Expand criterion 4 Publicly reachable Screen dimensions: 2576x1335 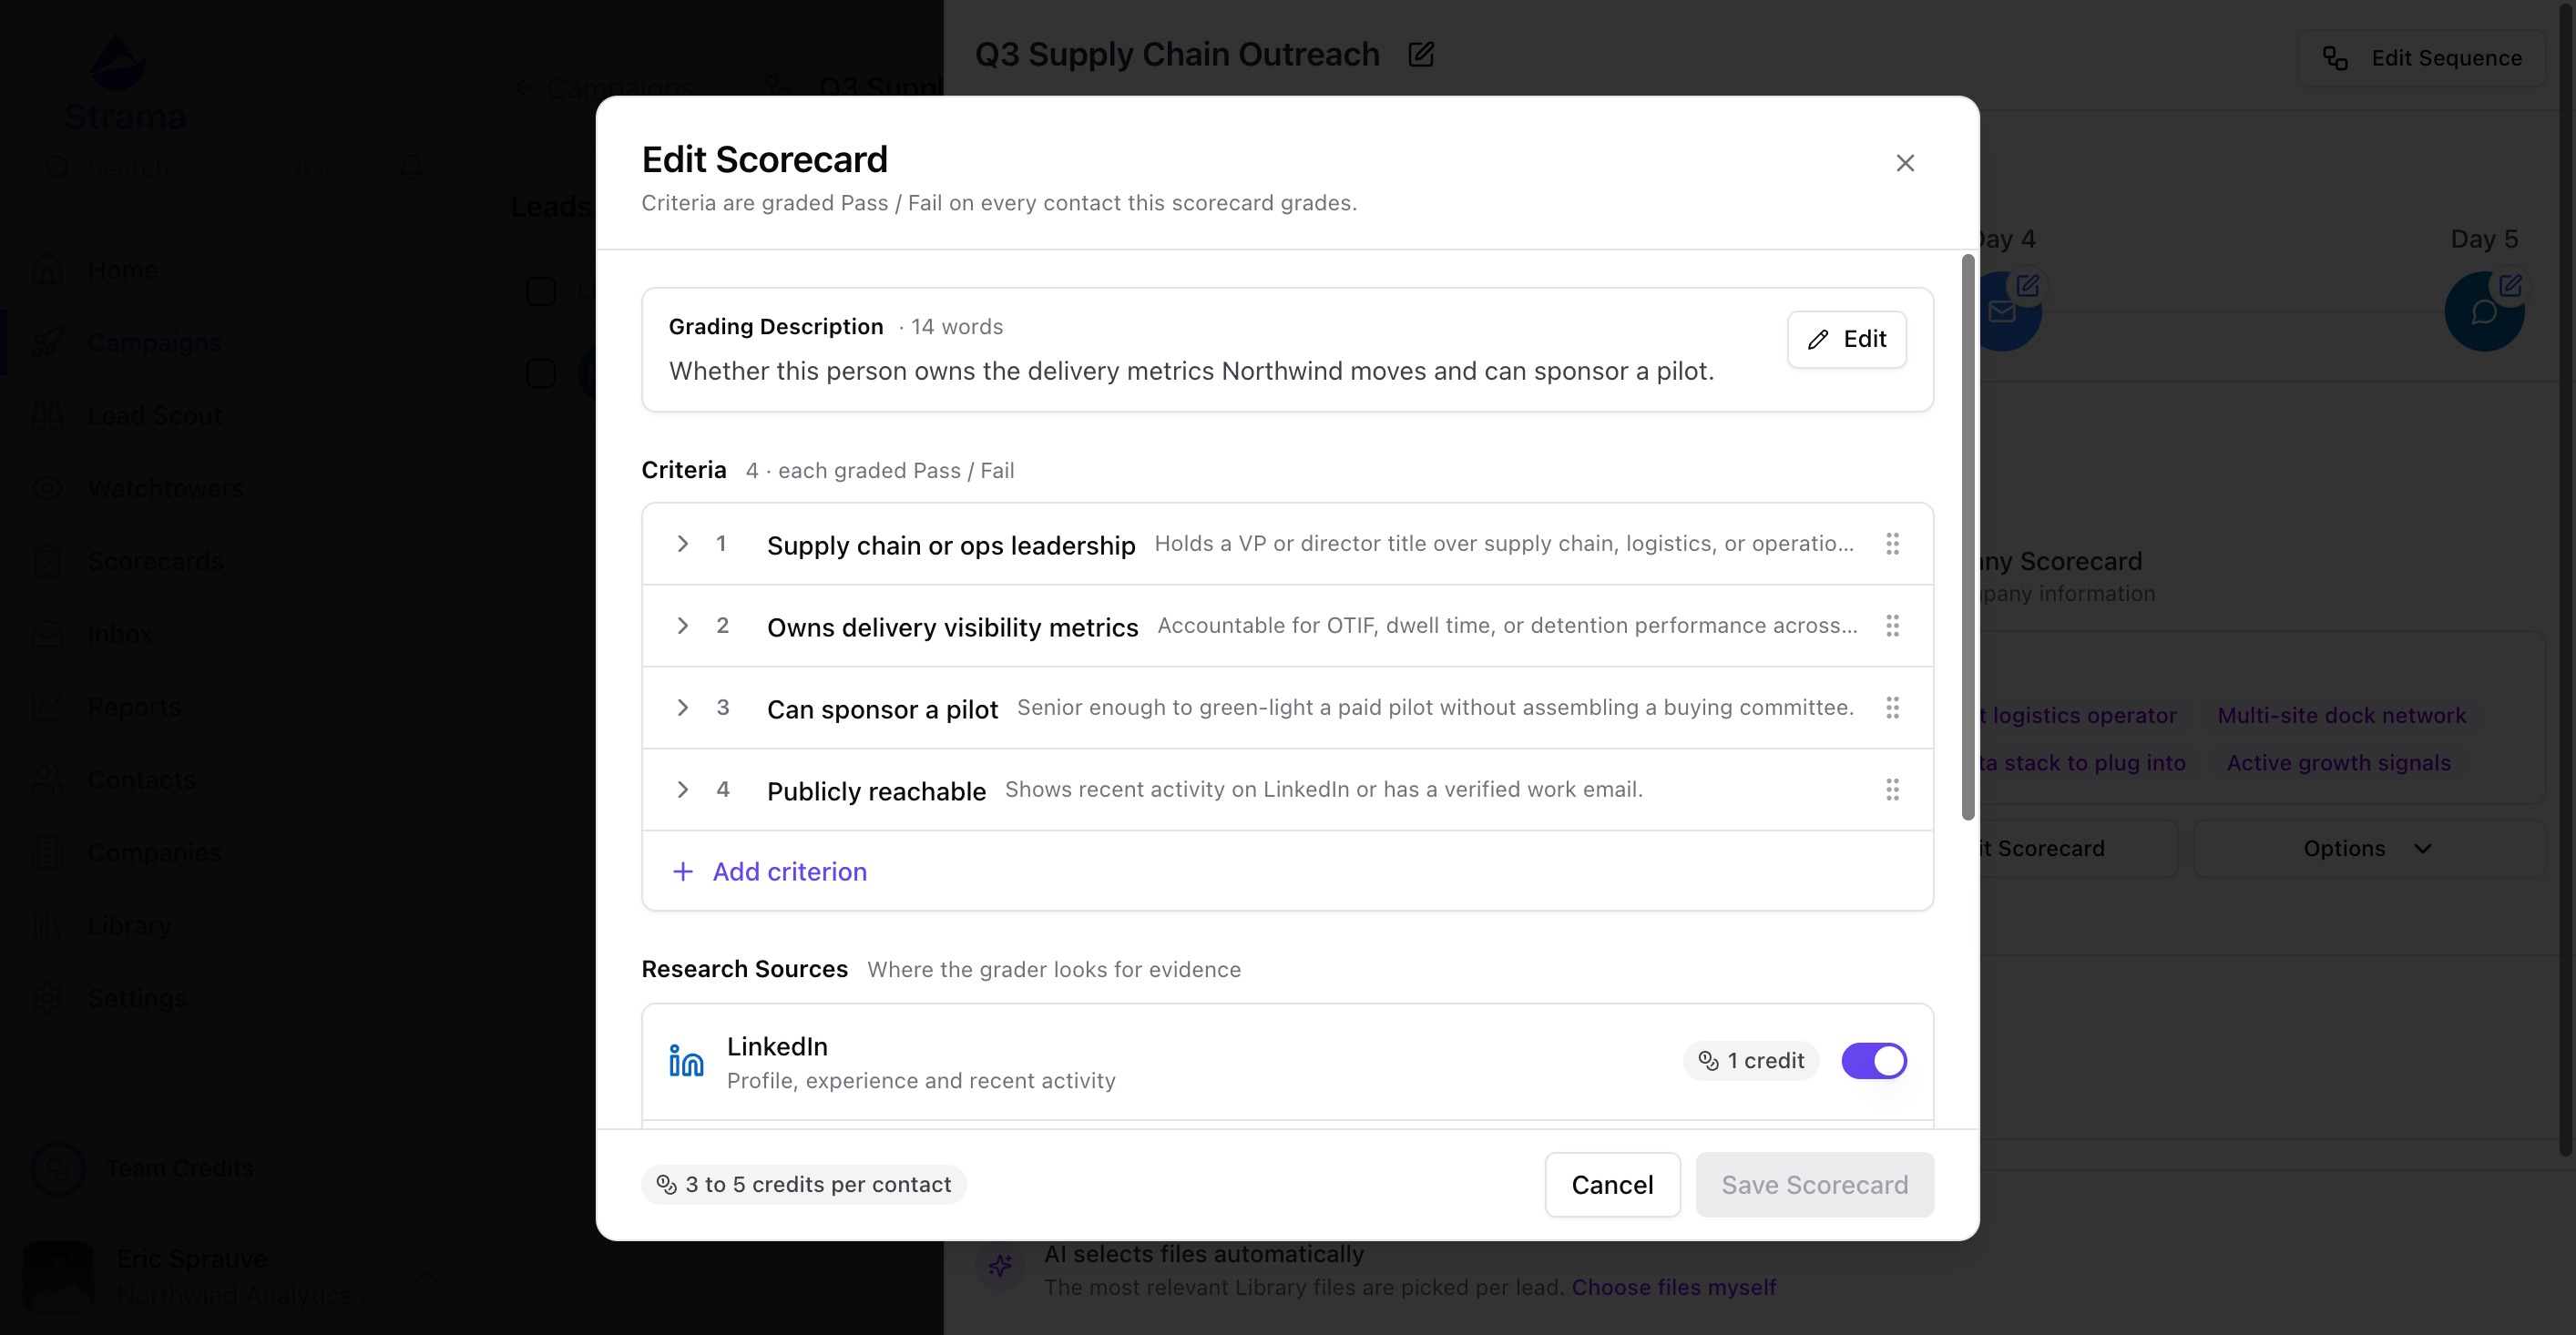tap(683, 790)
